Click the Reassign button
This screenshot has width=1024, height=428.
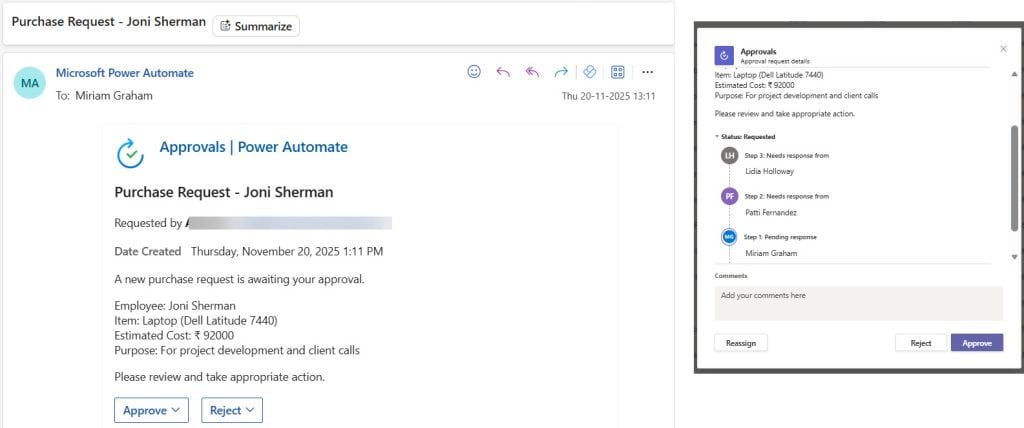click(x=741, y=343)
